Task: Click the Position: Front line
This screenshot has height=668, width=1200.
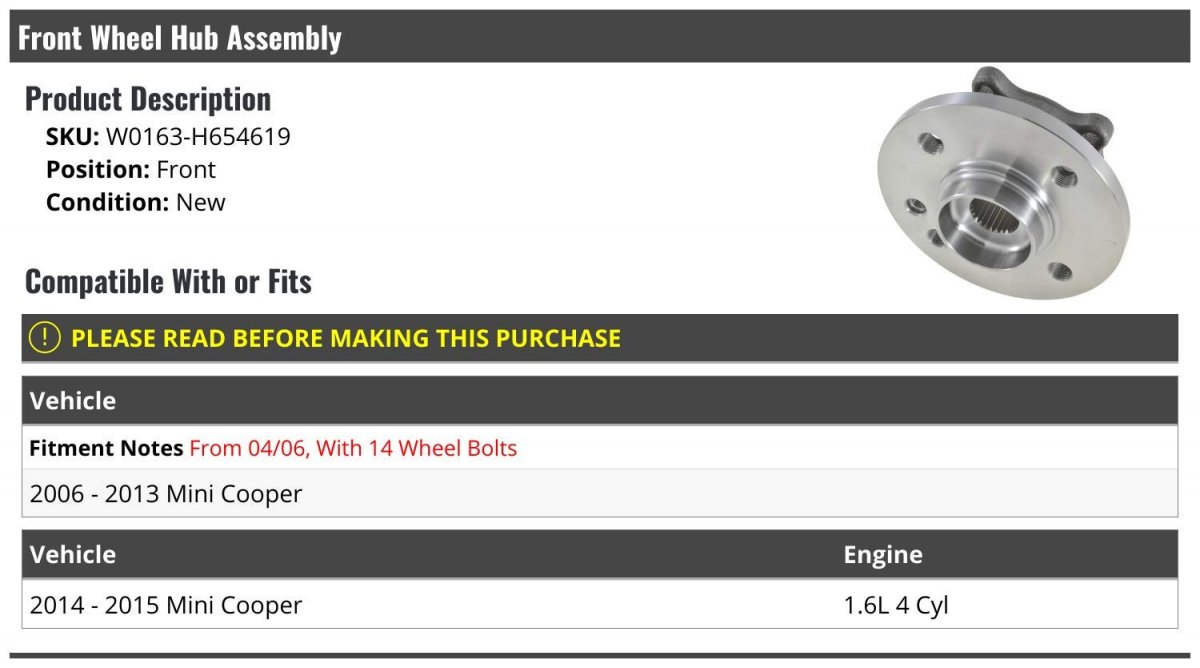Action: pos(131,170)
